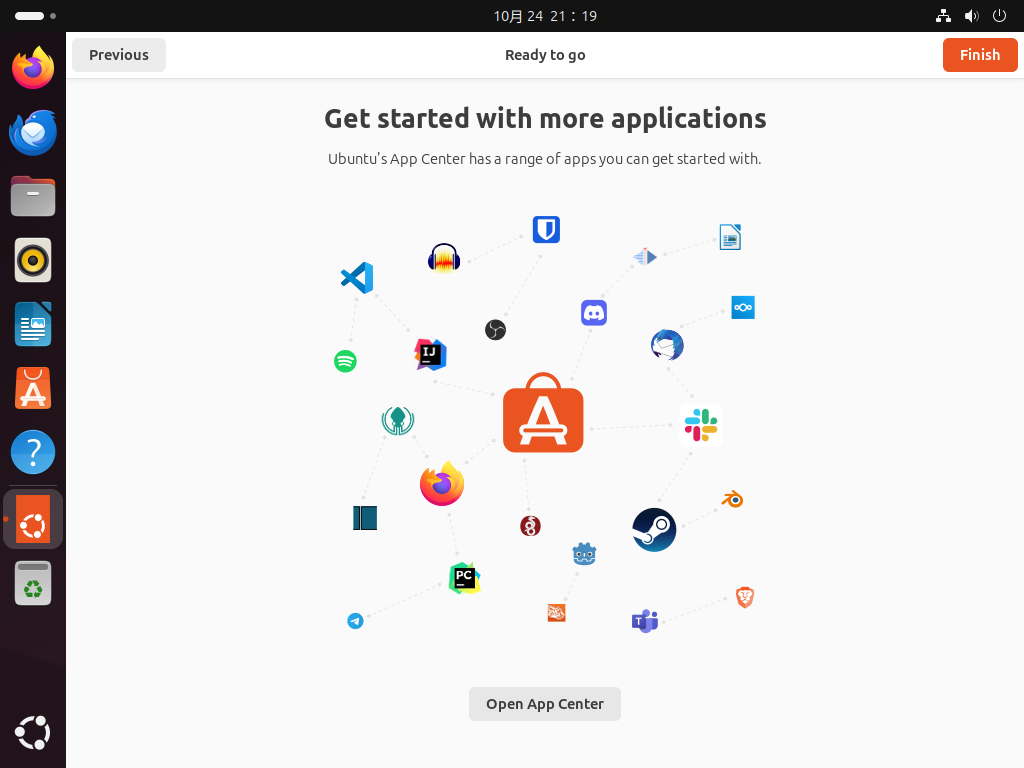
Task: Open the clock and calendar menu
Action: 545,16
